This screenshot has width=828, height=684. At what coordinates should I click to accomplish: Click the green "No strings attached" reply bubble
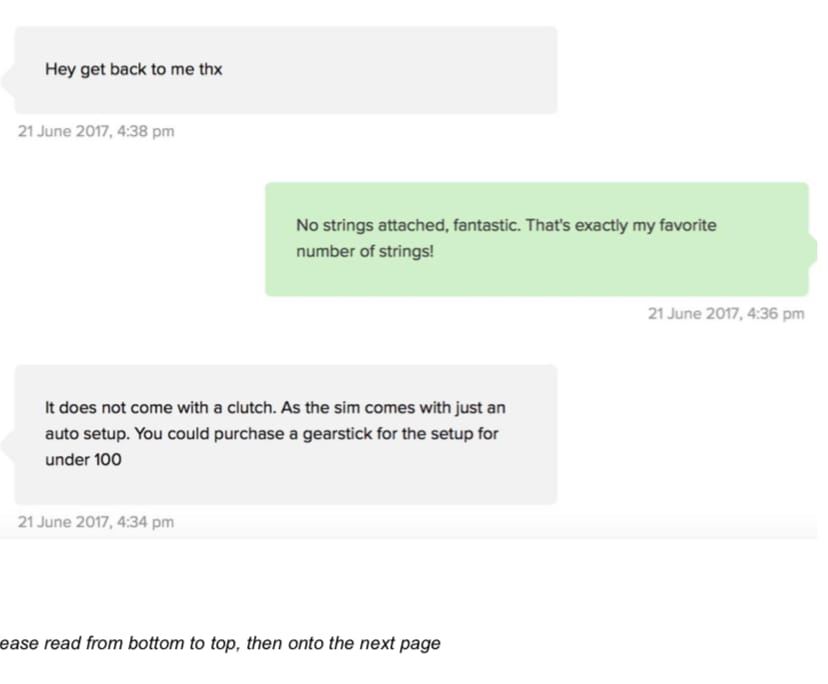coord(536,239)
